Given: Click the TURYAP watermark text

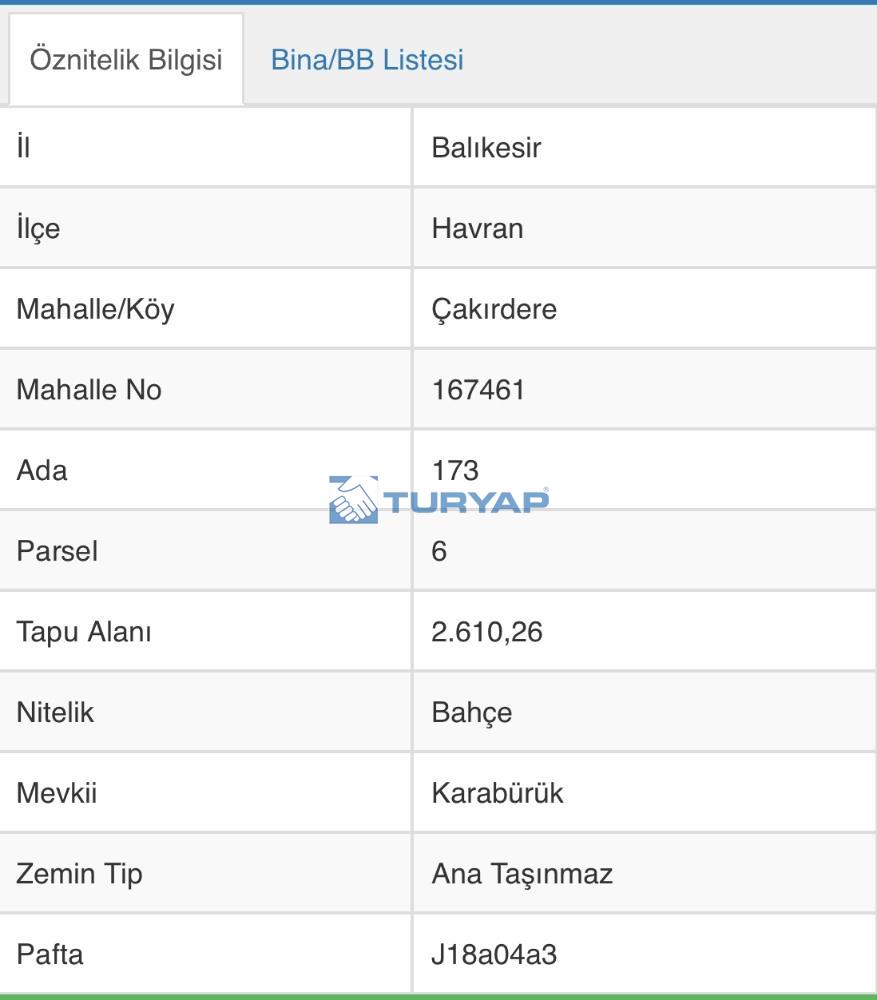Looking at the screenshot, I should pos(466,501).
